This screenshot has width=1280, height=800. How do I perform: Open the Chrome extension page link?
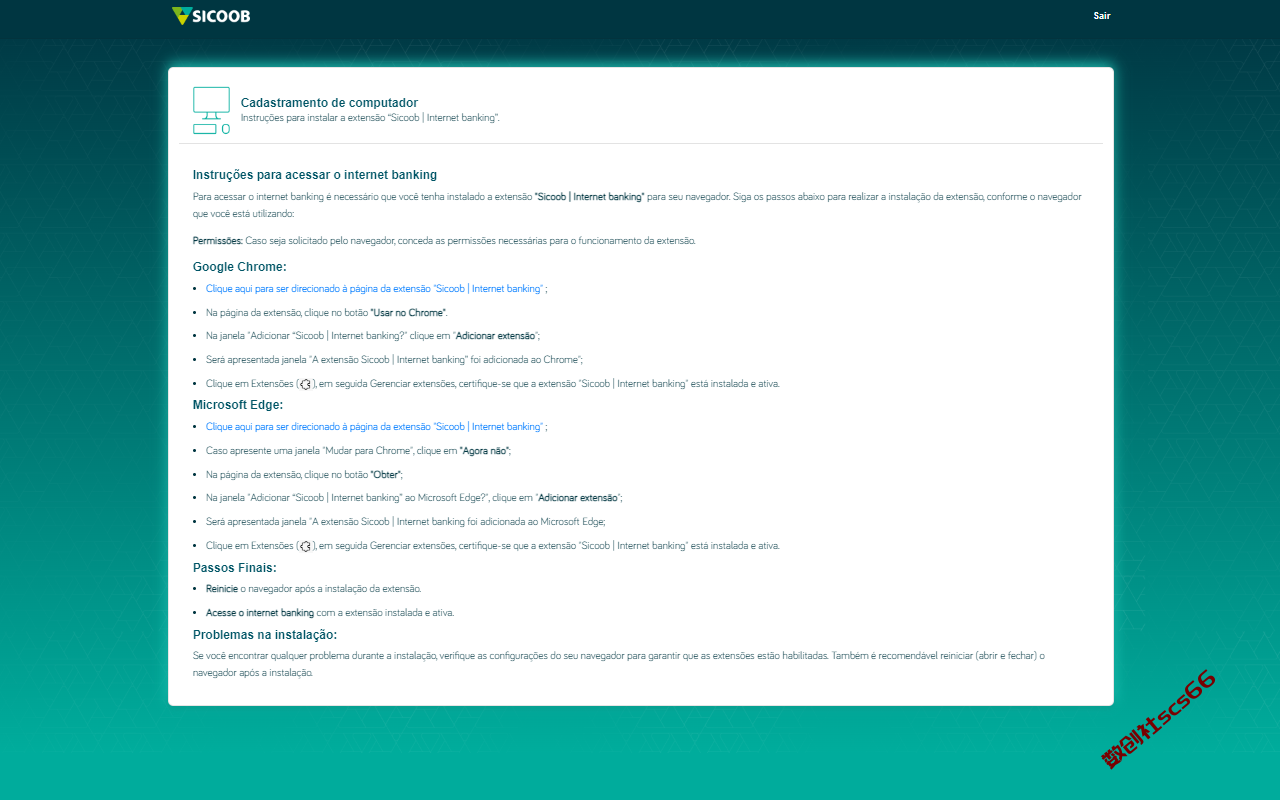pos(376,289)
